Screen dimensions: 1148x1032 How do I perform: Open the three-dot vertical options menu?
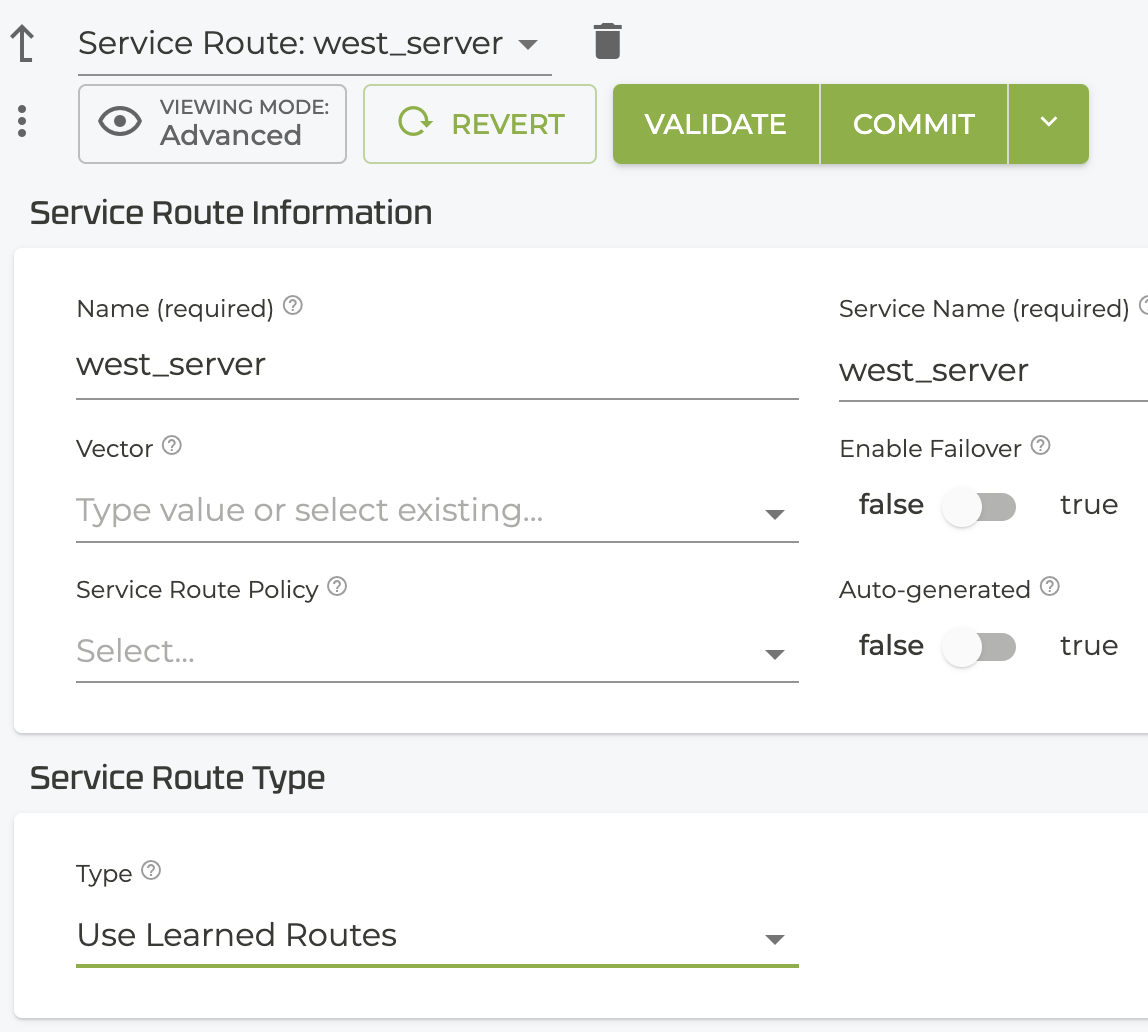[22, 122]
